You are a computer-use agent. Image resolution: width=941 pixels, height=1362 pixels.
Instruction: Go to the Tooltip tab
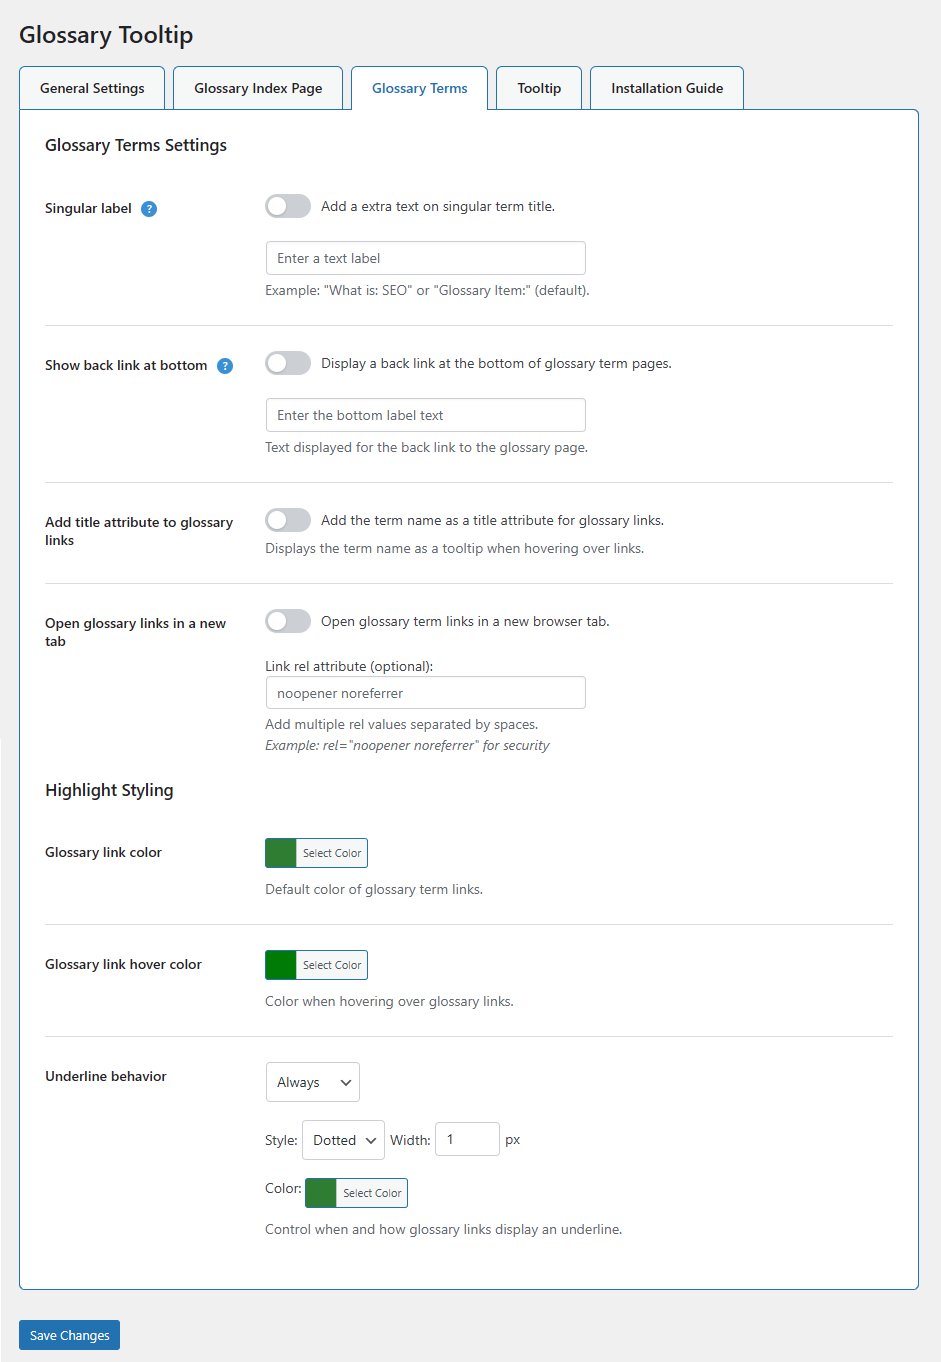tap(539, 88)
